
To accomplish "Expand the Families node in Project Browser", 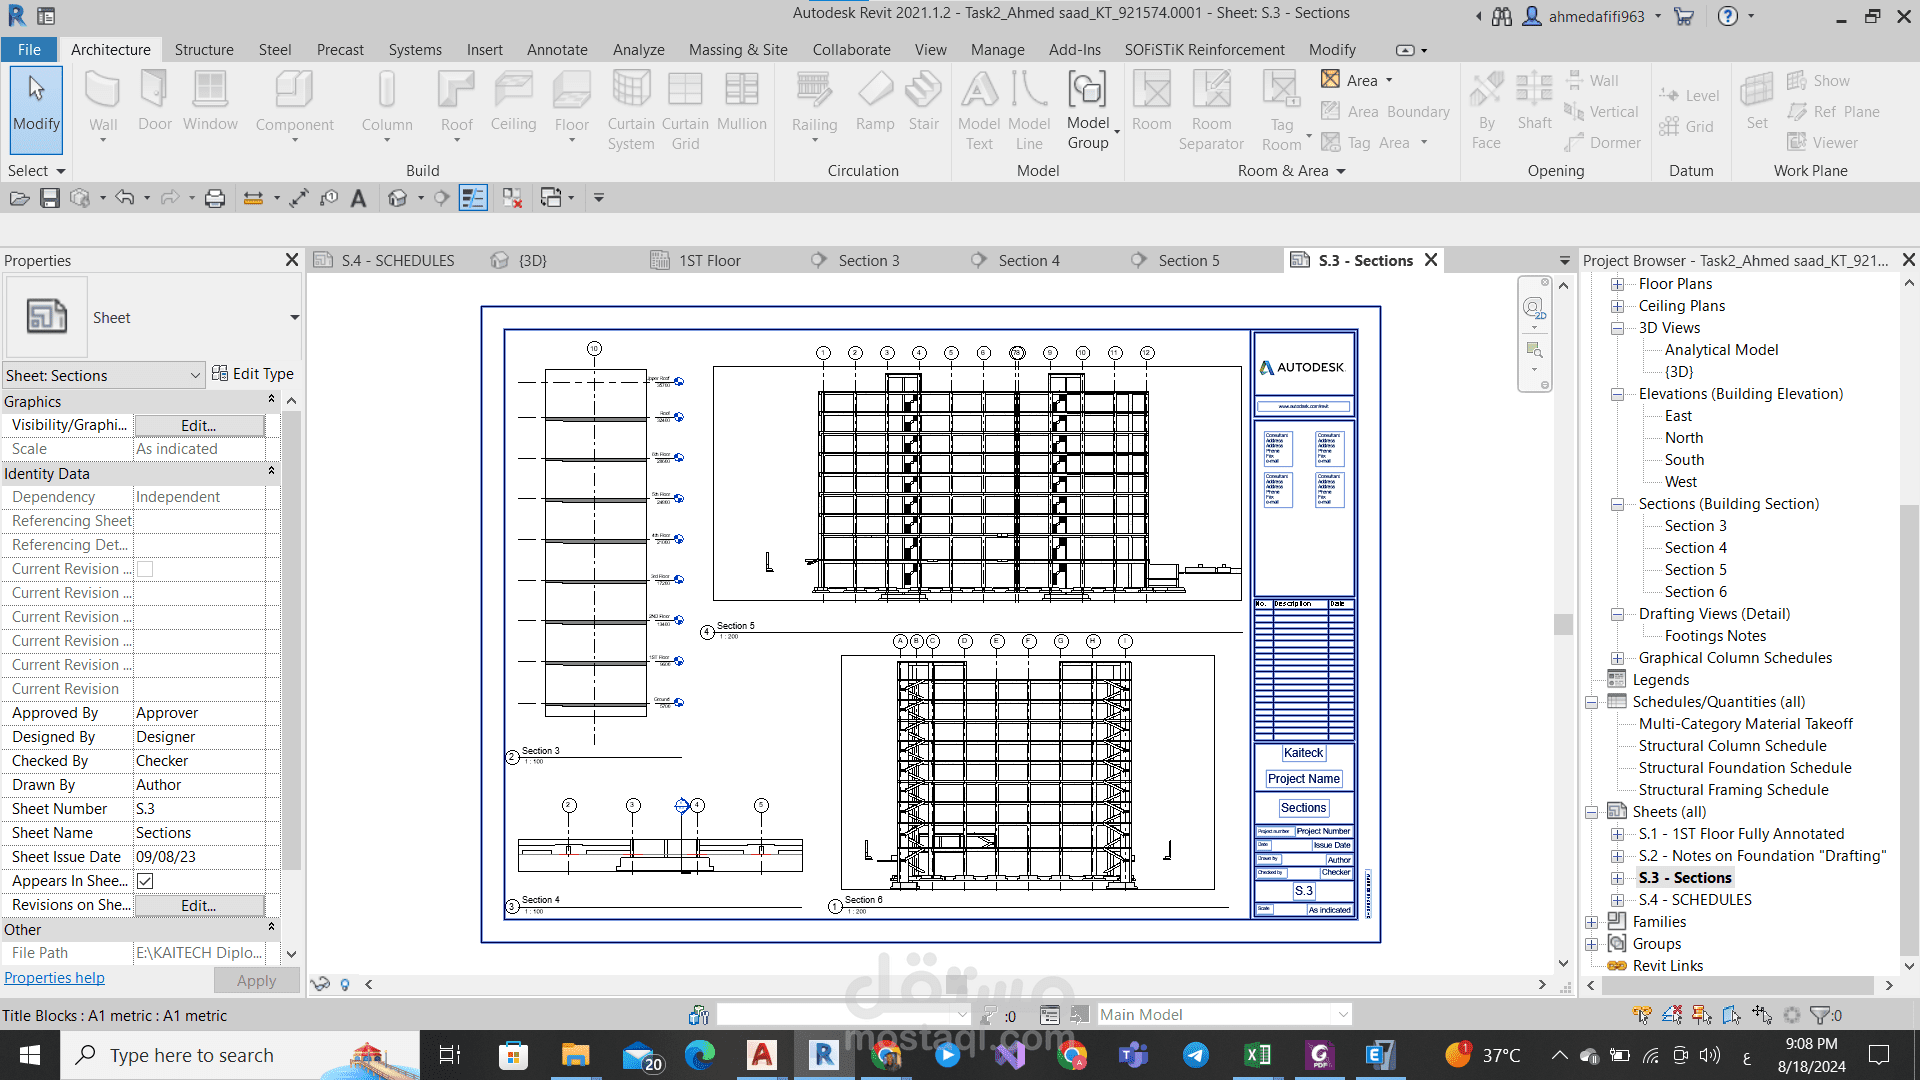I will click(x=1591, y=922).
